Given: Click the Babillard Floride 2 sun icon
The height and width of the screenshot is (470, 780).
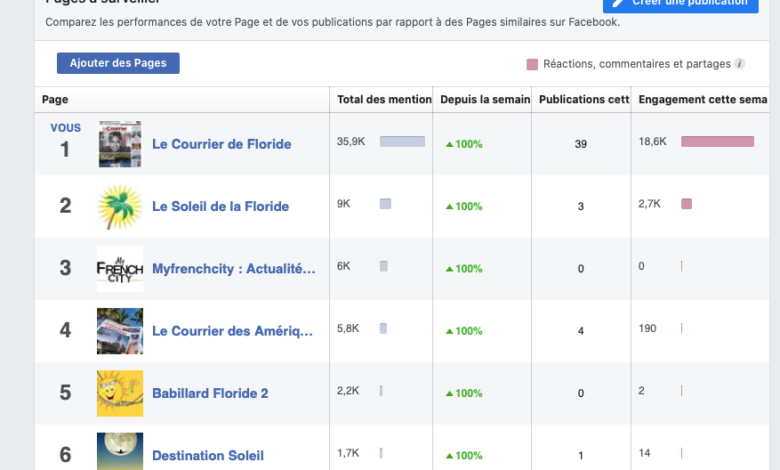Looking at the screenshot, I should coord(120,393).
